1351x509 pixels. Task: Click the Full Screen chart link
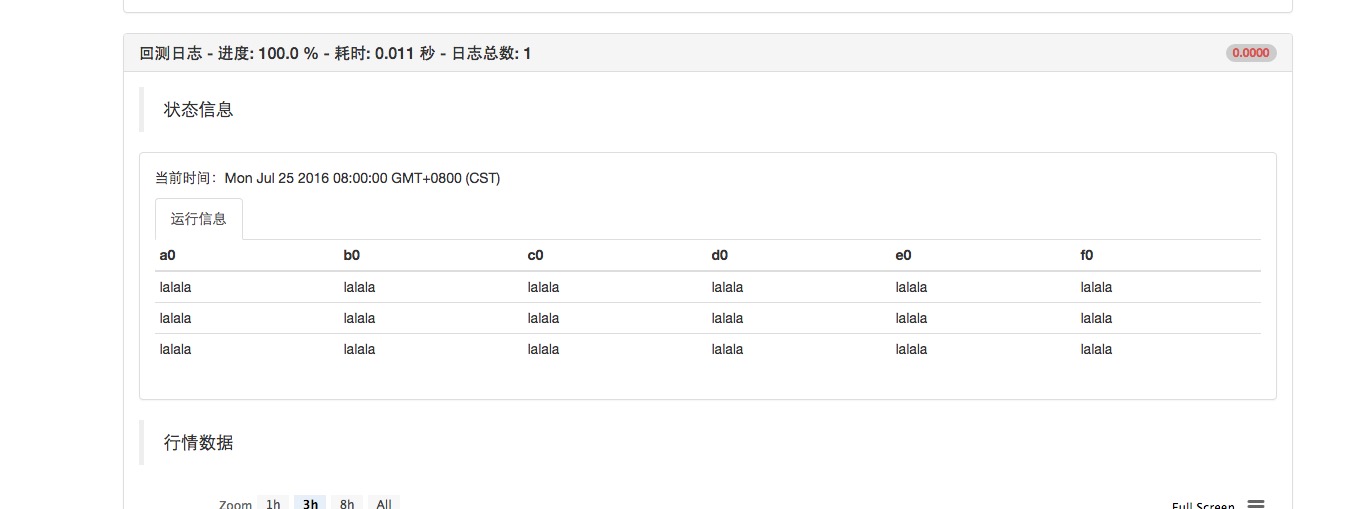1203,506
